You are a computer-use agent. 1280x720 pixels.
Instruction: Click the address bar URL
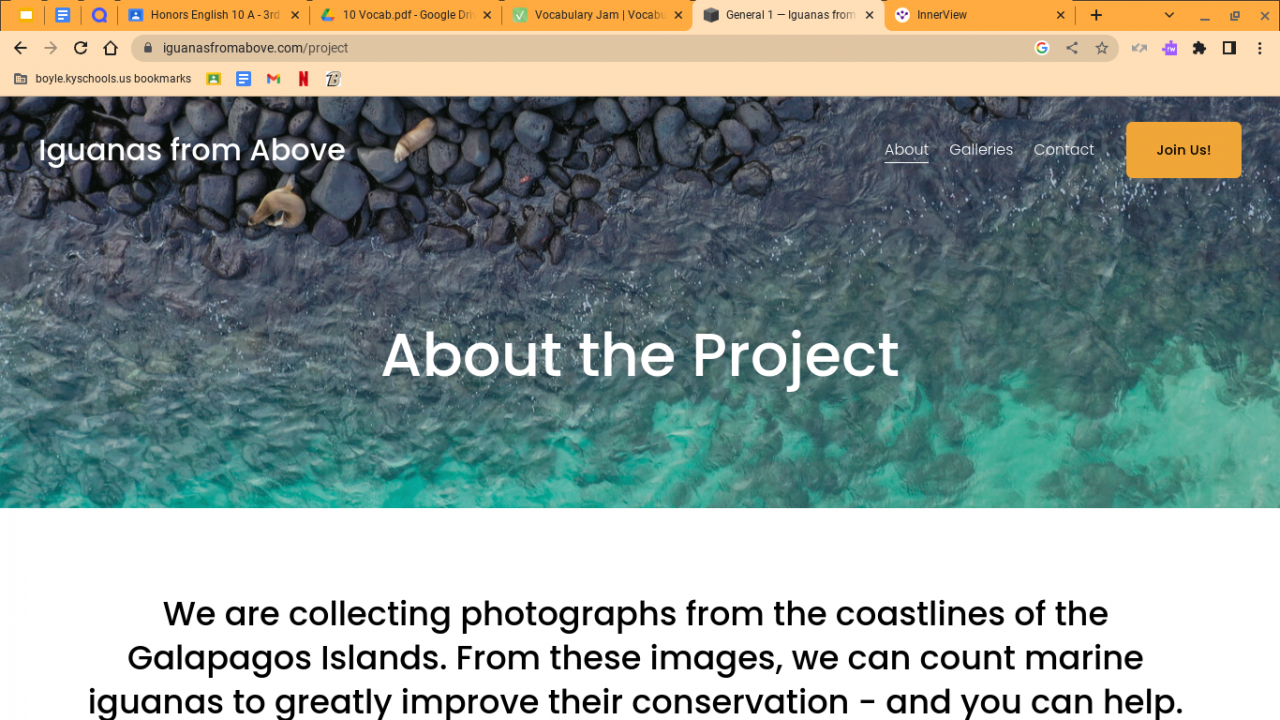255,48
